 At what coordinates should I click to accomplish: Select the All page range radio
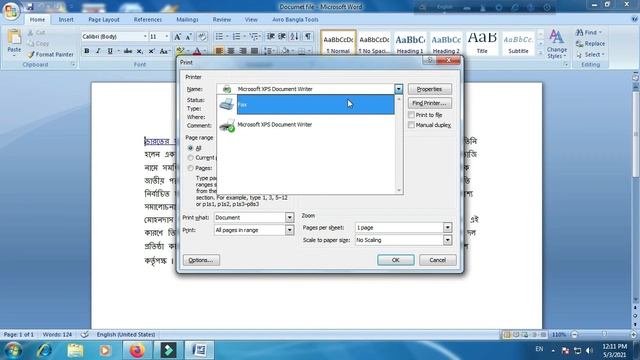coord(190,148)
